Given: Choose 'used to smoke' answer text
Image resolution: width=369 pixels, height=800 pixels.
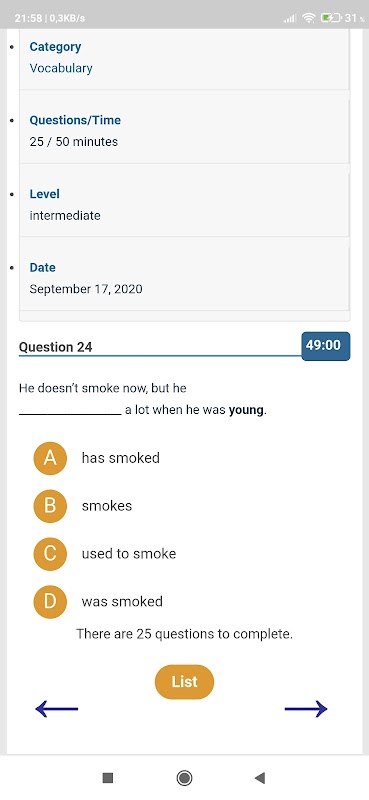Looking at the screenshot, I should pyautogui.click(x=129, y=554).
